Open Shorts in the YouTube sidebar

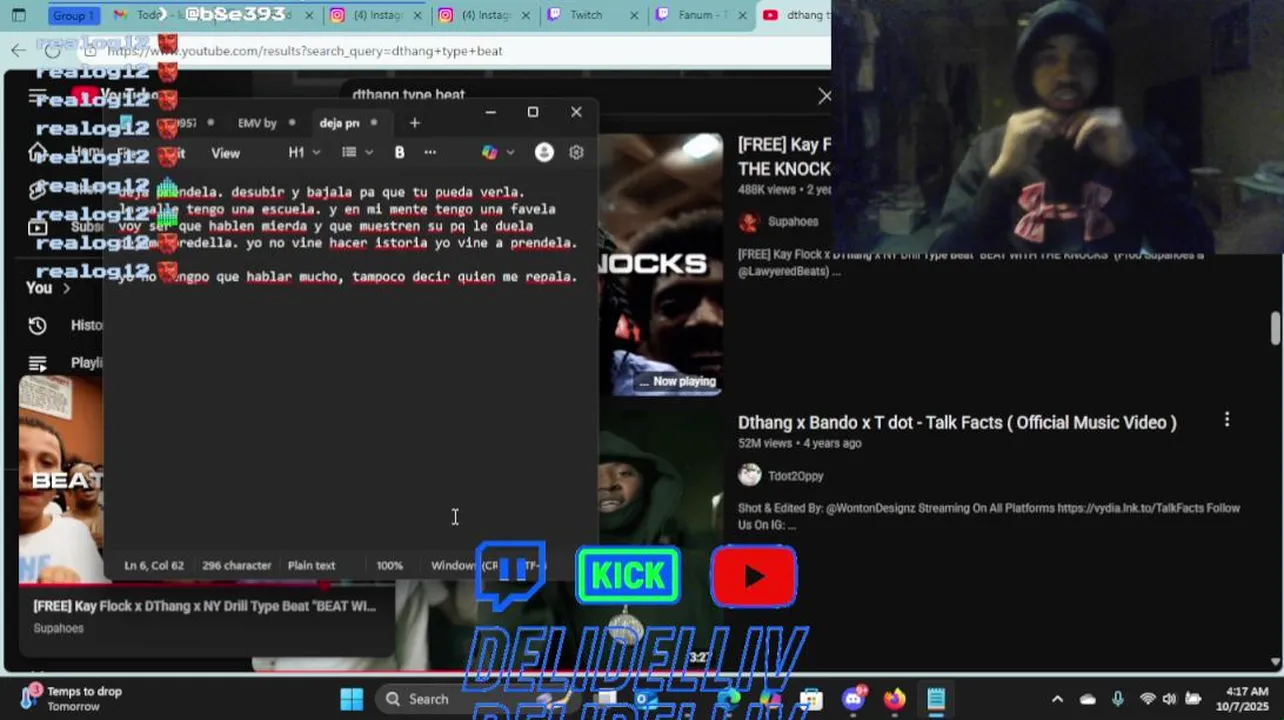[38, 190]
